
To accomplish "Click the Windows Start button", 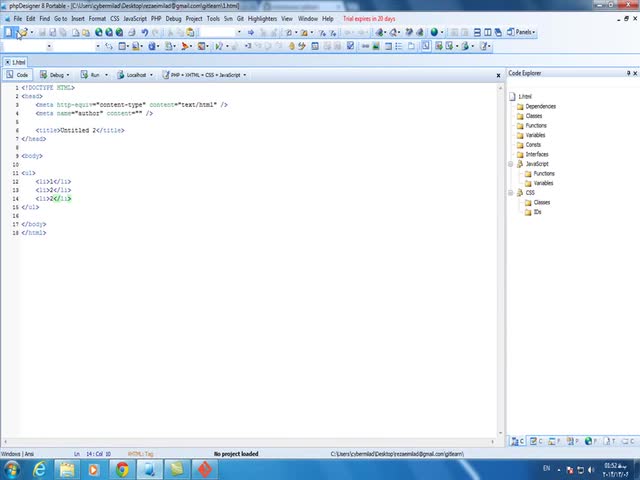I will [11, 469].
